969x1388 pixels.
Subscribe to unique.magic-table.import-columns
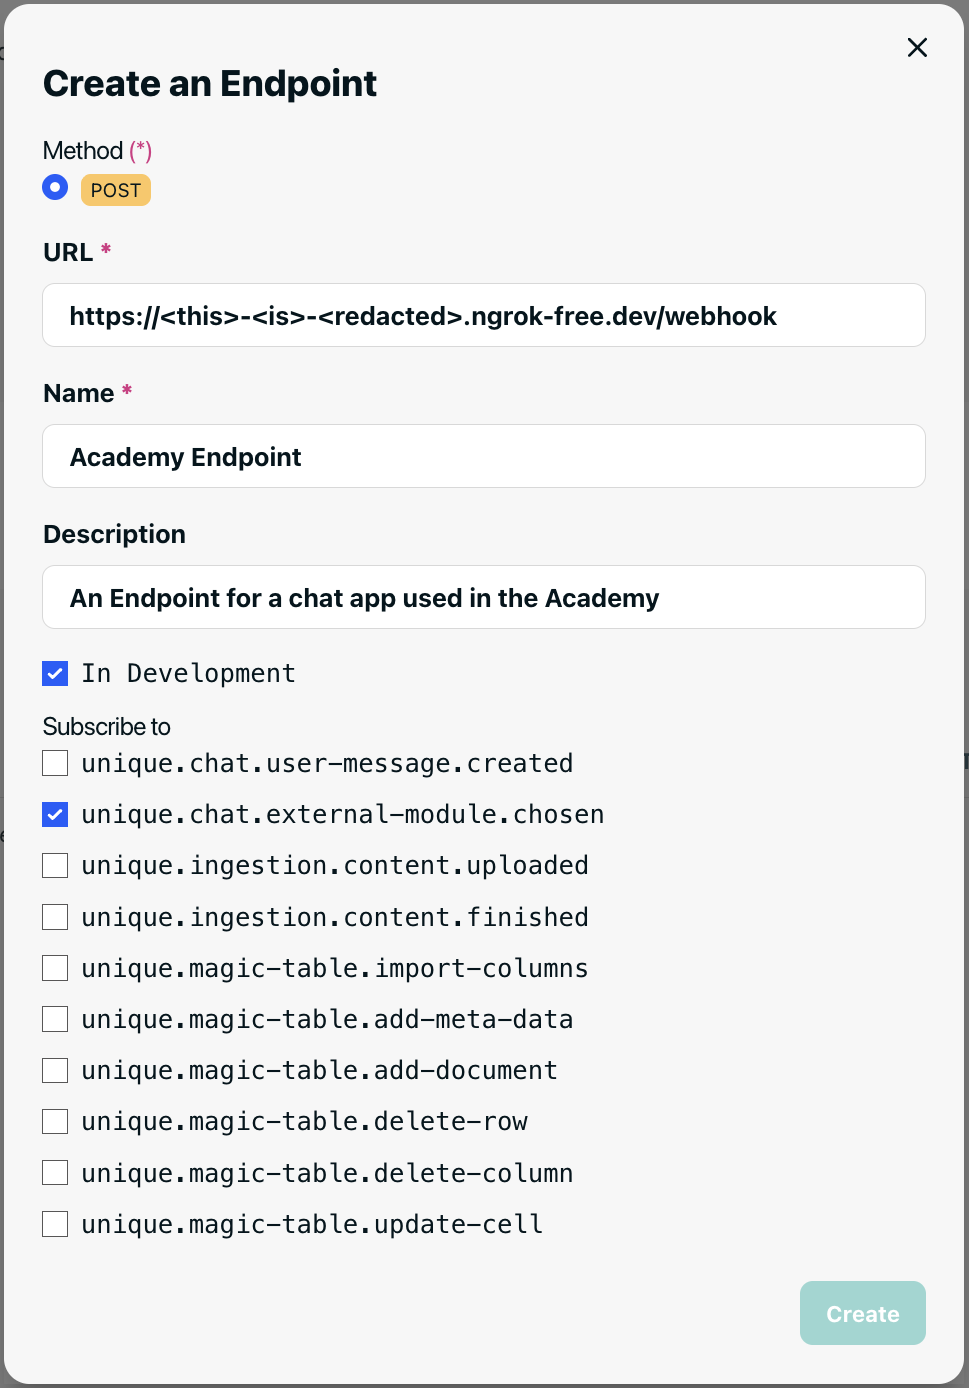tap(55, 968)
